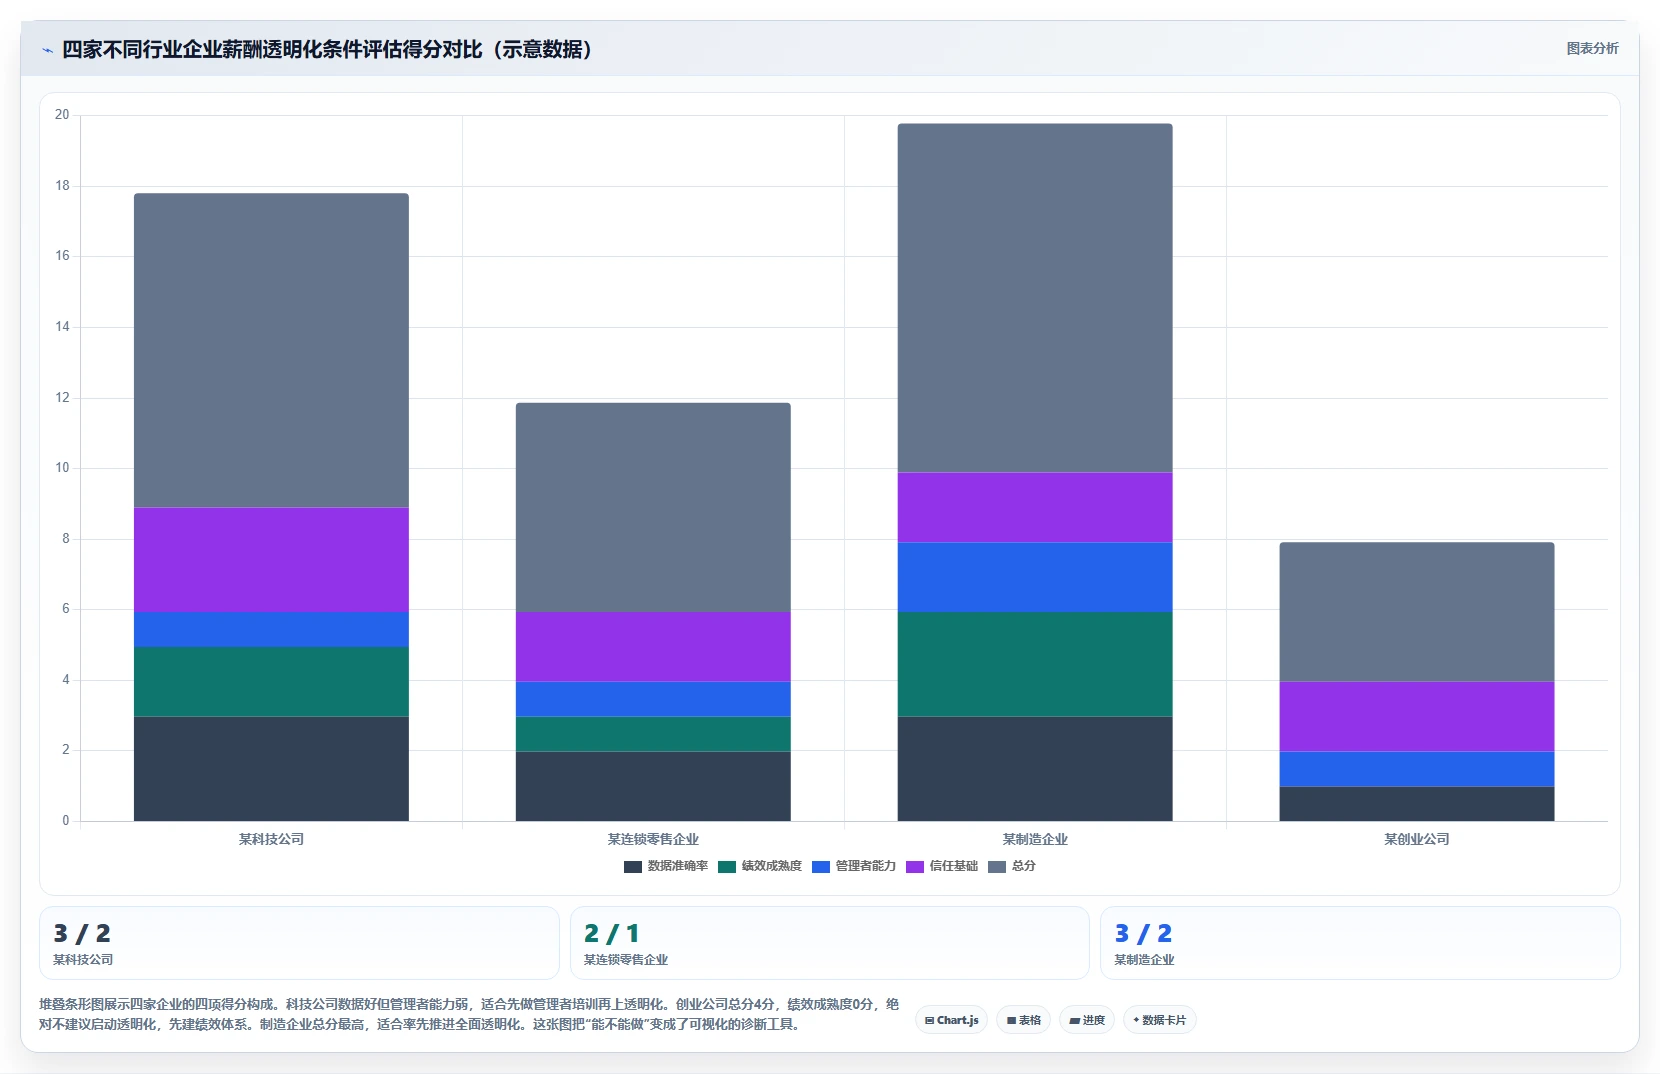The image size is (1660, 1074).
Task: Click the blue 管理者能力 segment of 某科技公司 bar
Action: [271, 629]
